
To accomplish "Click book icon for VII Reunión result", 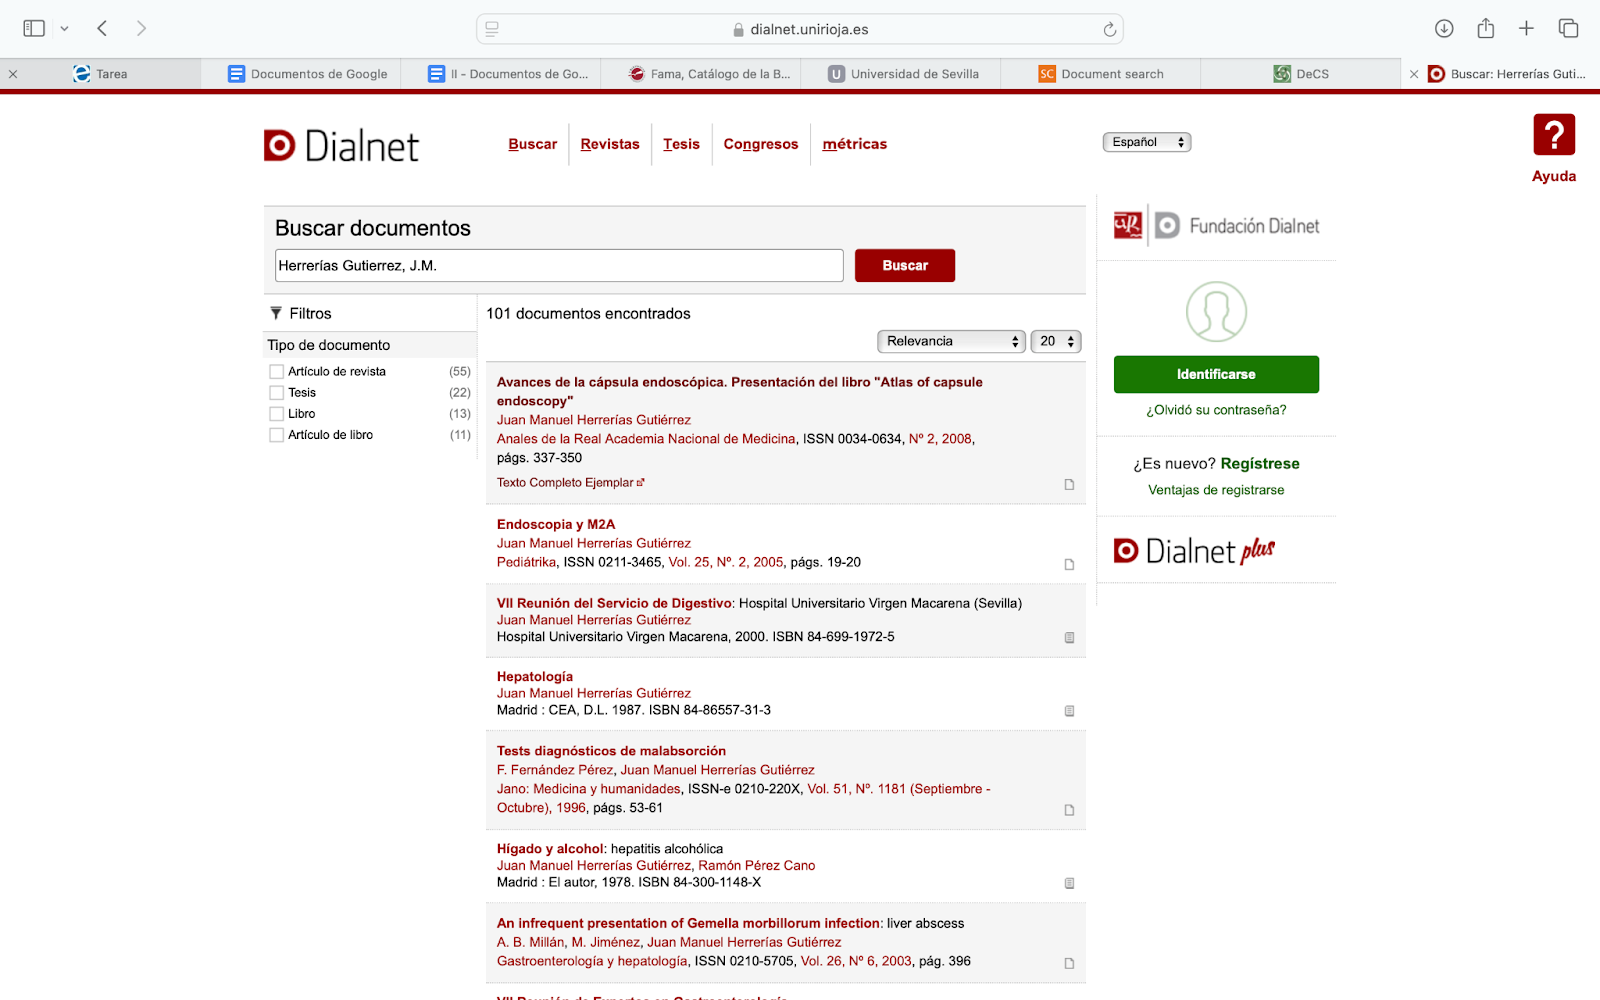I will tap(1069, 638).
